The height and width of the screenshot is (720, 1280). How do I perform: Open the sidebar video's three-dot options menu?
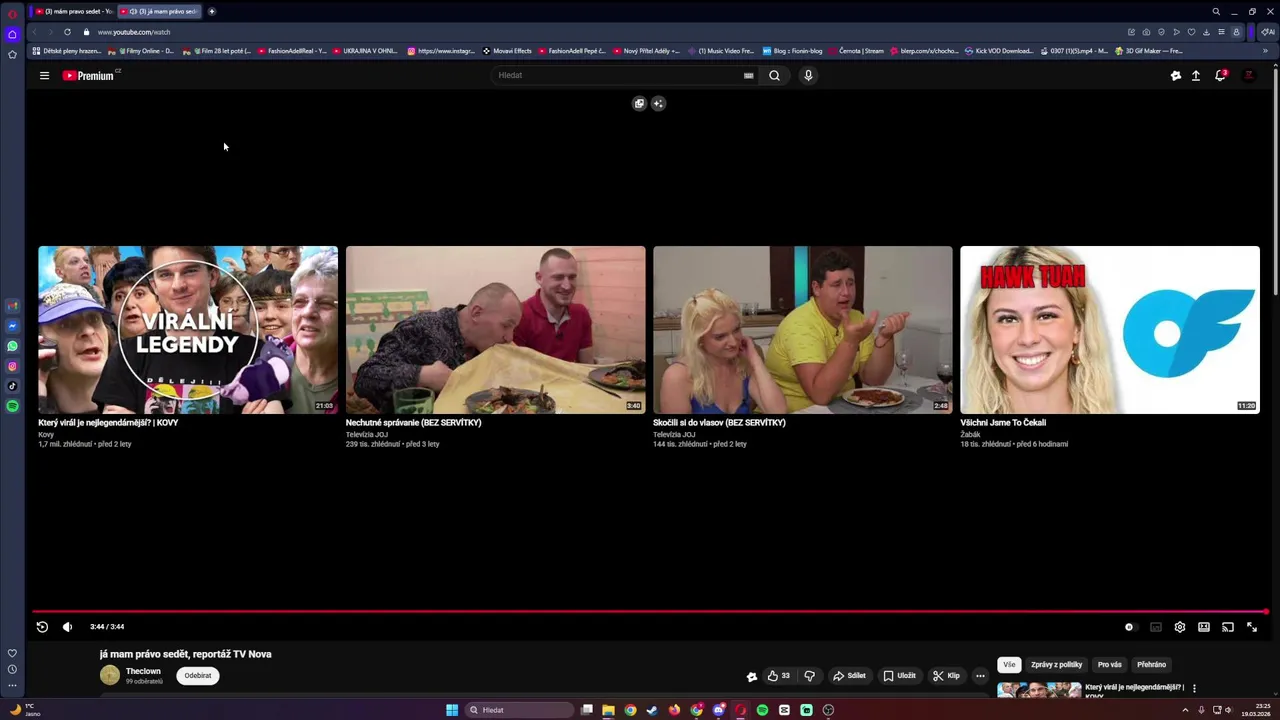coord(1194,688)
